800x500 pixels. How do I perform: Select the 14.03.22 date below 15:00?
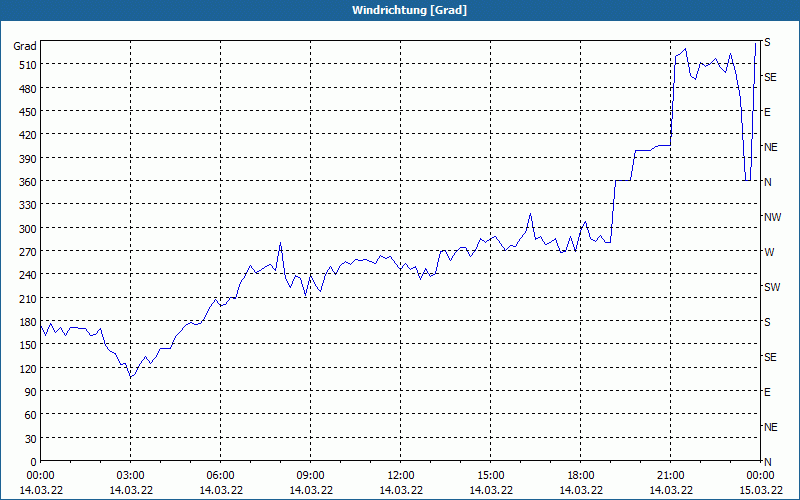491,490
